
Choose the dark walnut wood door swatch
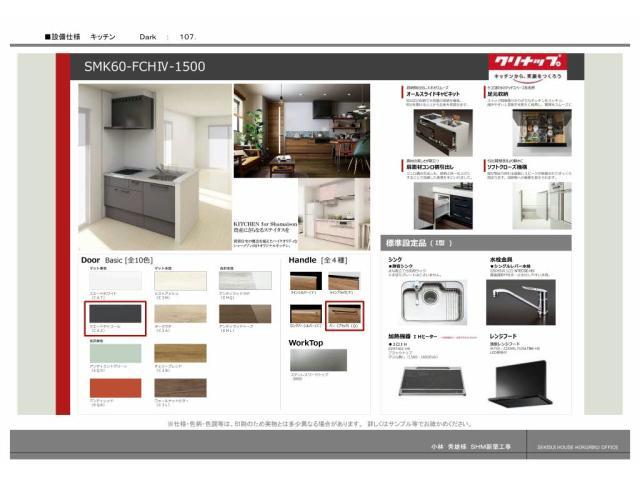[180, 387]
